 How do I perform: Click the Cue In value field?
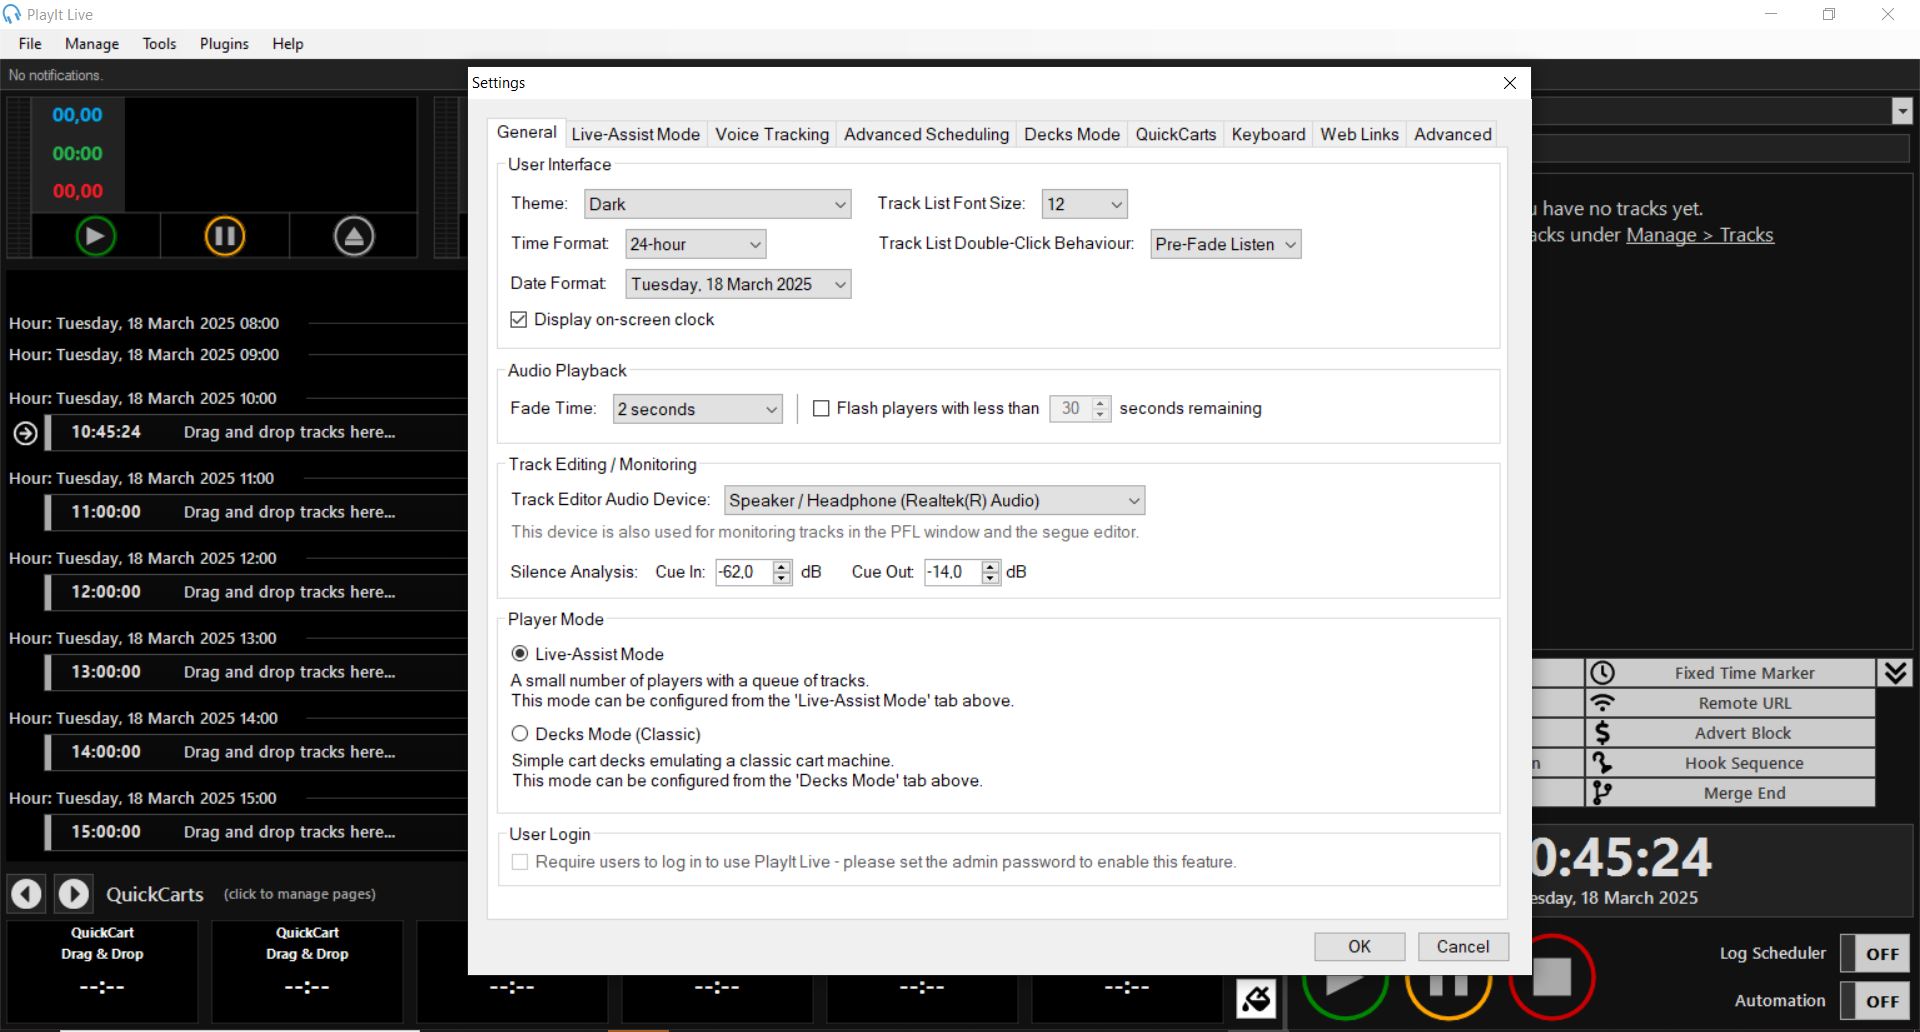[744, 572]
